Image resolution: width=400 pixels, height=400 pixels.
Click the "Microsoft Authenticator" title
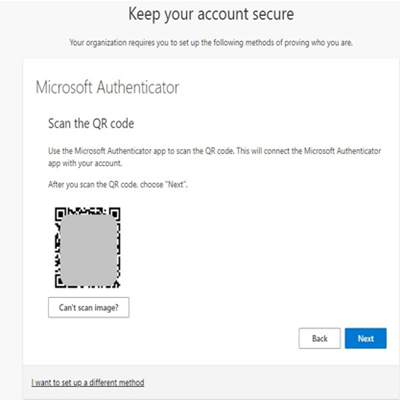click(x=107, y=88)
